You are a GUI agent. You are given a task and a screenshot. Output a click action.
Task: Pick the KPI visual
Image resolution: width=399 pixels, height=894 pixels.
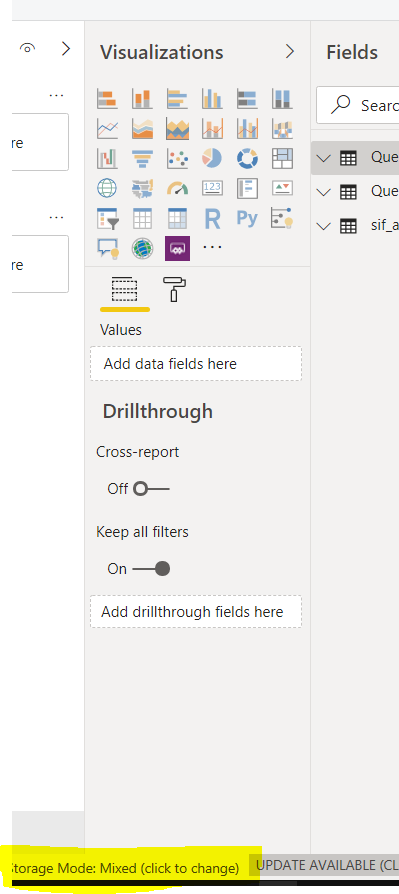(282, 188)
